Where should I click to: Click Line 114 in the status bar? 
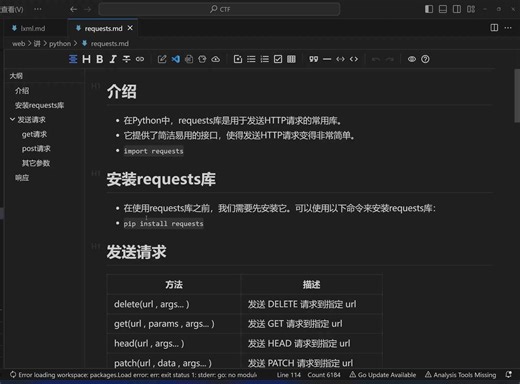[289, 375]
